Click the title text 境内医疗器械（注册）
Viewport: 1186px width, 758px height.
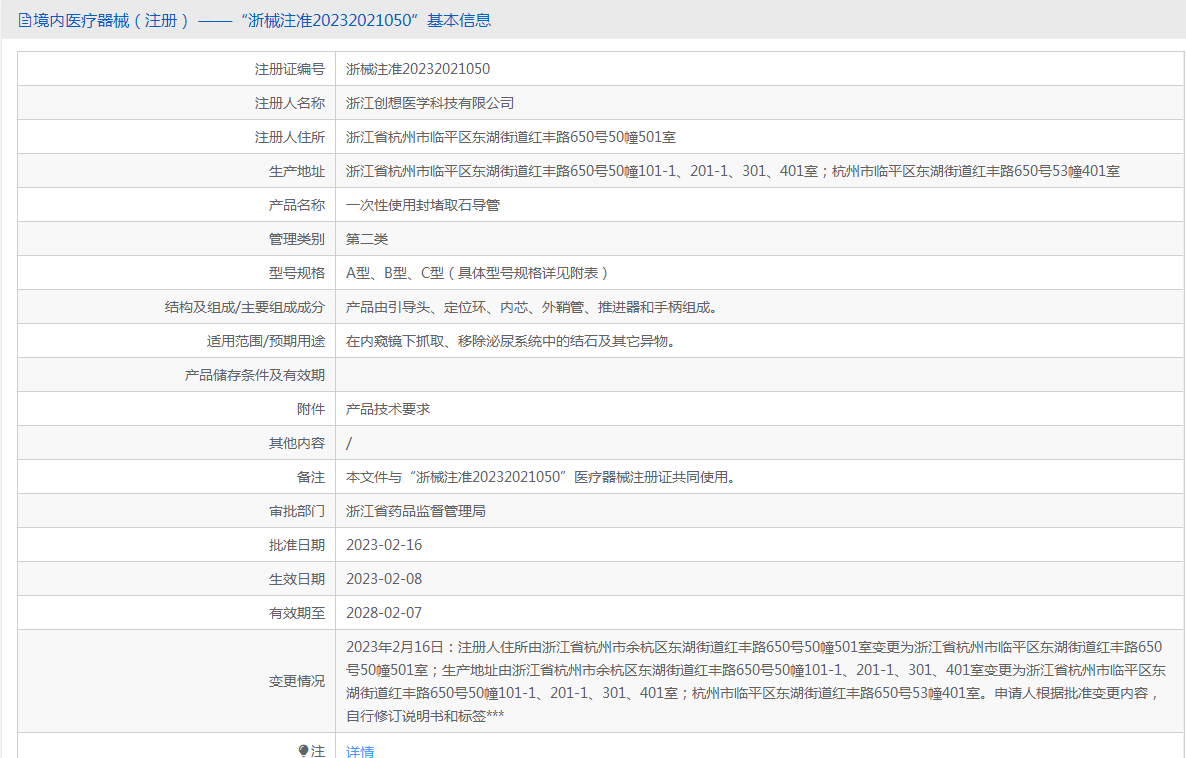pyautogui.click(x=111, y=21)
